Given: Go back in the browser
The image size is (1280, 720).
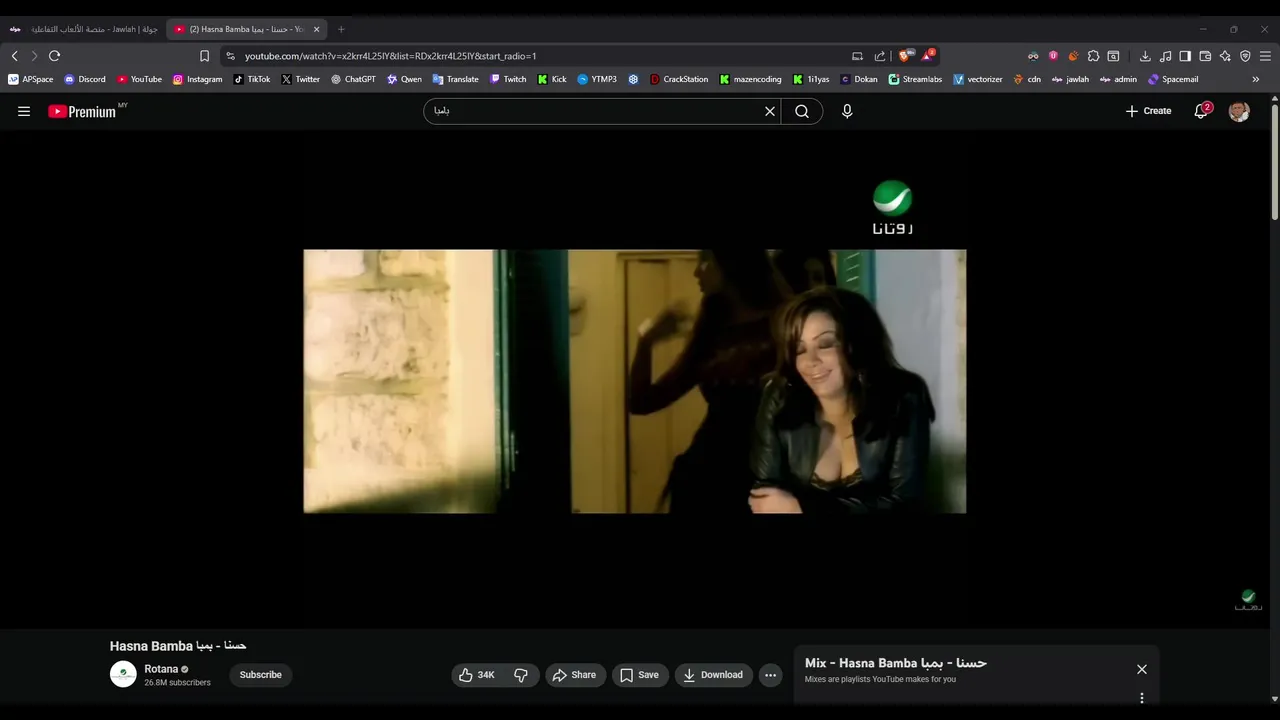Looking at the screenshot, I should pyautogui.click(x=14, y=56).
